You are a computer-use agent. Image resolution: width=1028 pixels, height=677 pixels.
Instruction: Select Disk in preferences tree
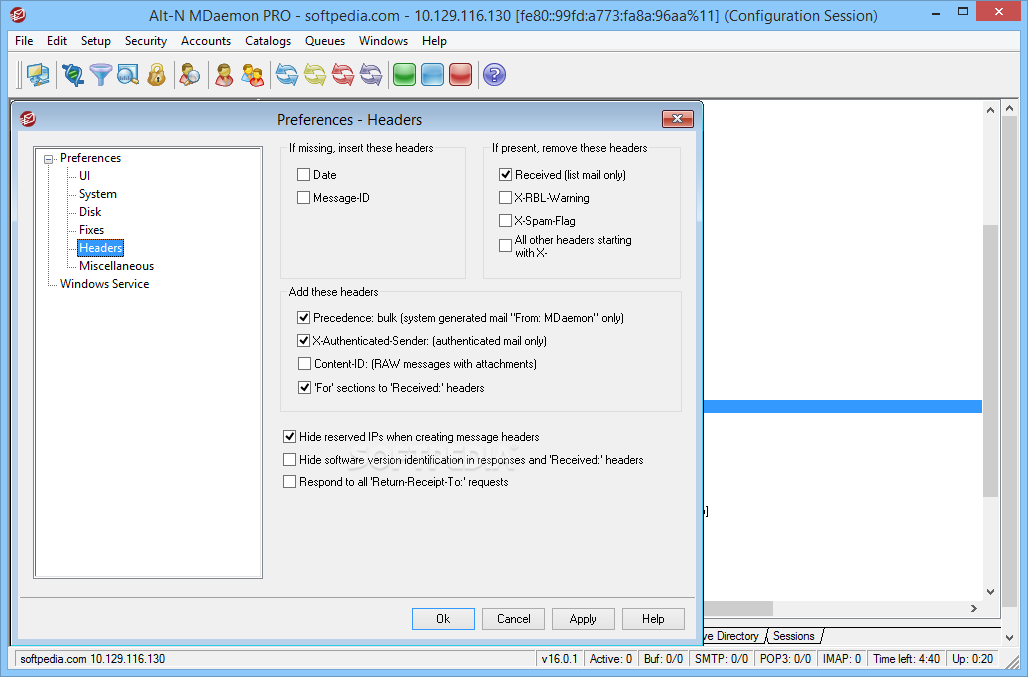click(x=90, y=212)
